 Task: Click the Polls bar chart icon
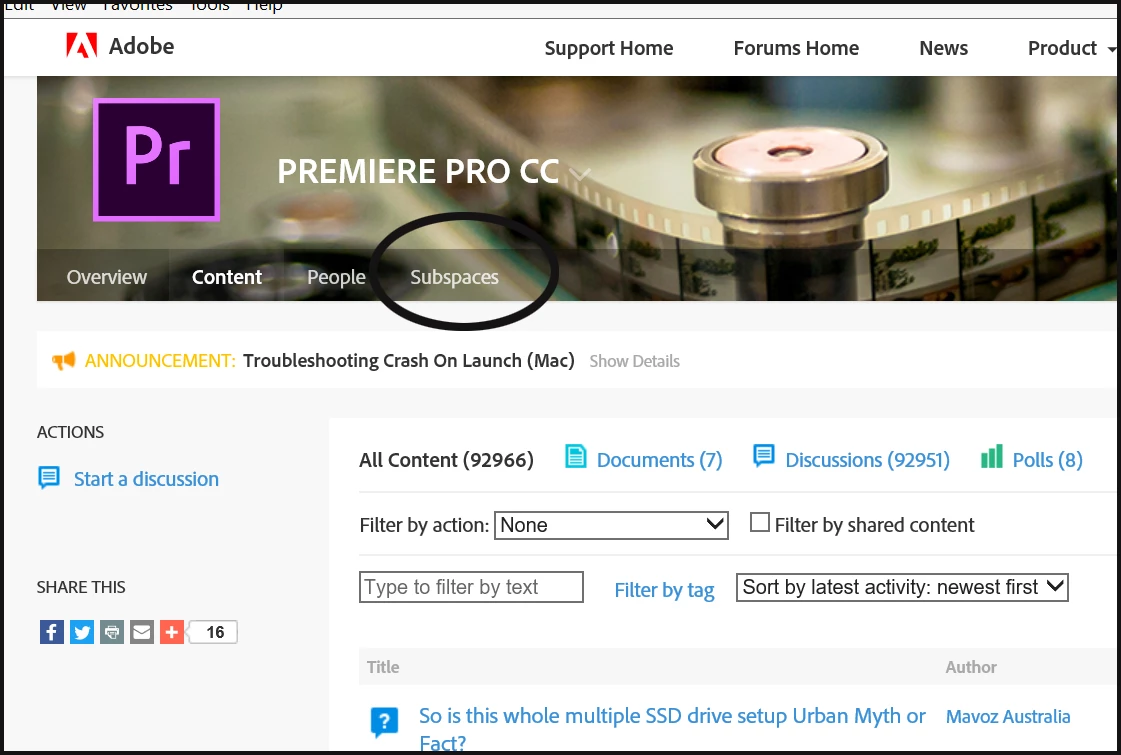tap(992, 455)
